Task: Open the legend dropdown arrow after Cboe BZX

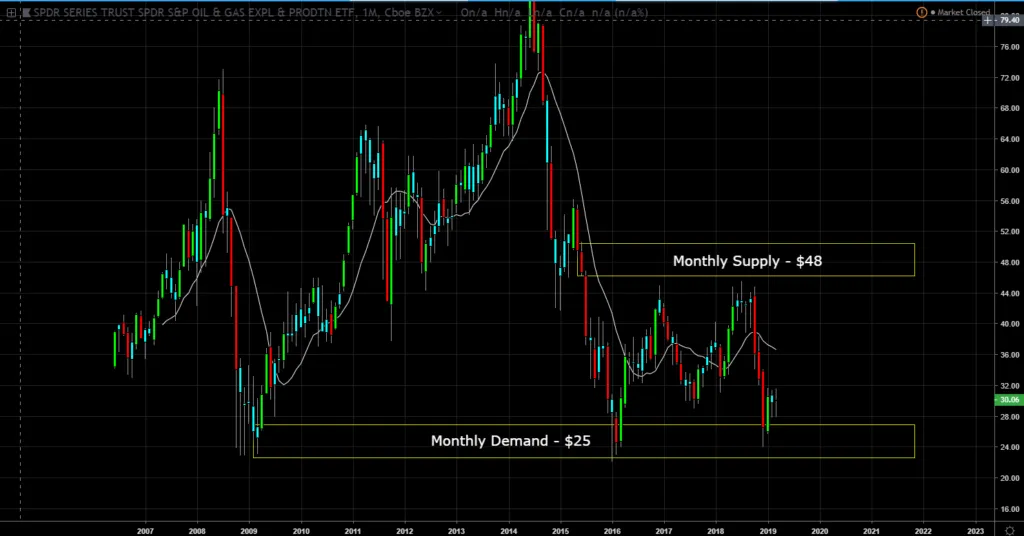Action: click(x=439, y=12)
